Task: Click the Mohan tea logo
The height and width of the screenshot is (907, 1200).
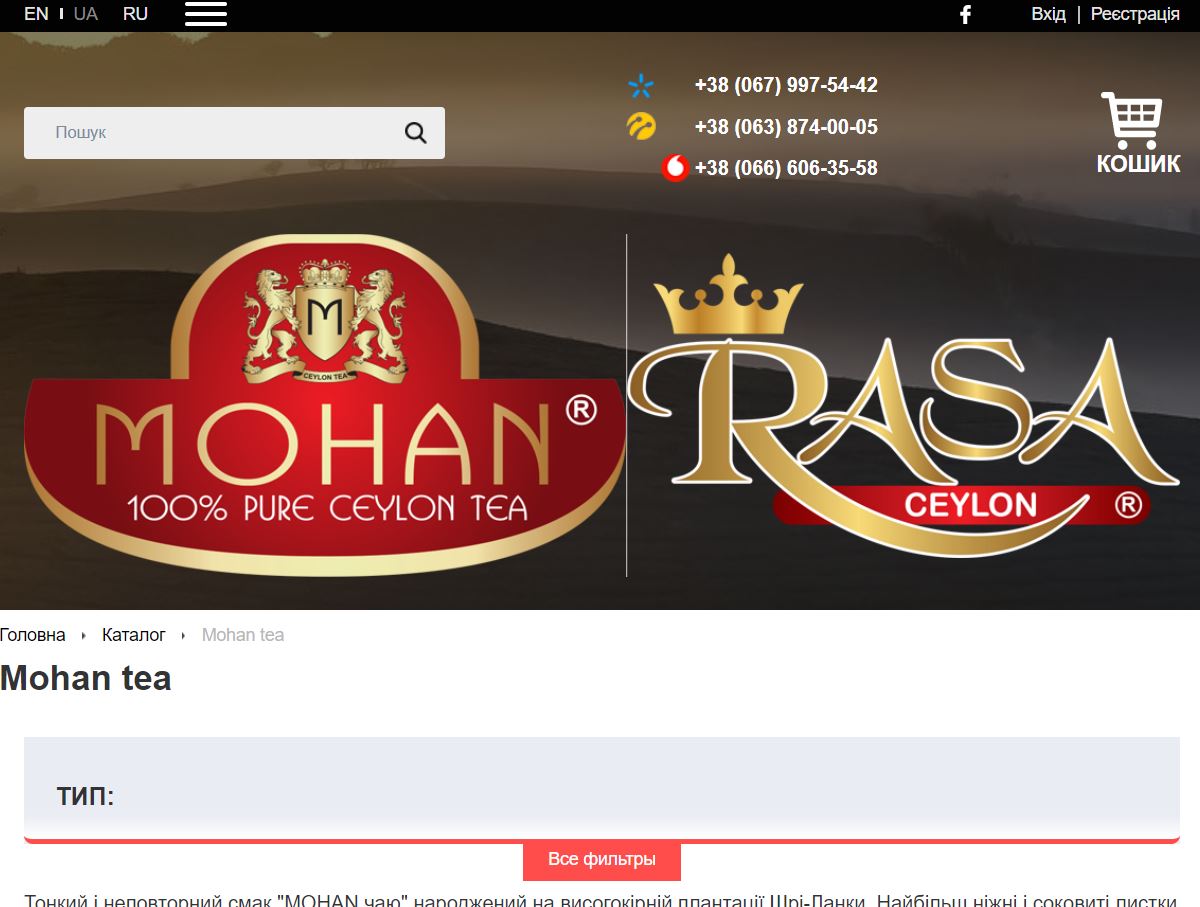Action: point(325,405)
